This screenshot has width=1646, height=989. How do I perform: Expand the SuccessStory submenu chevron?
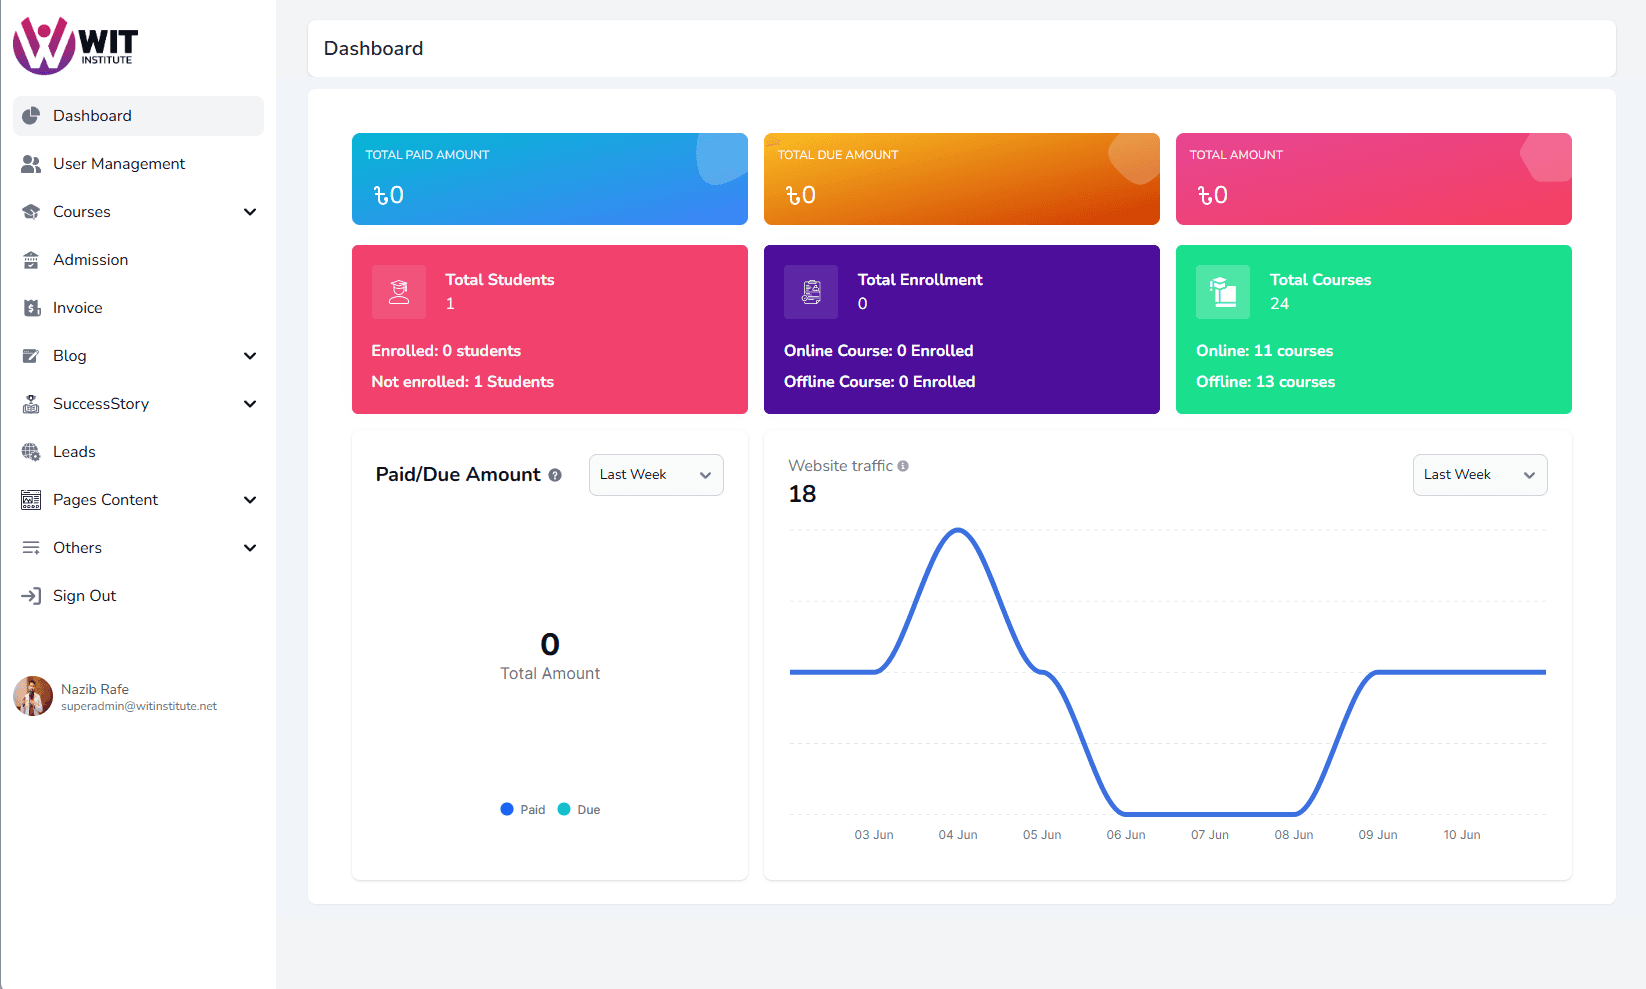point(250,404)
